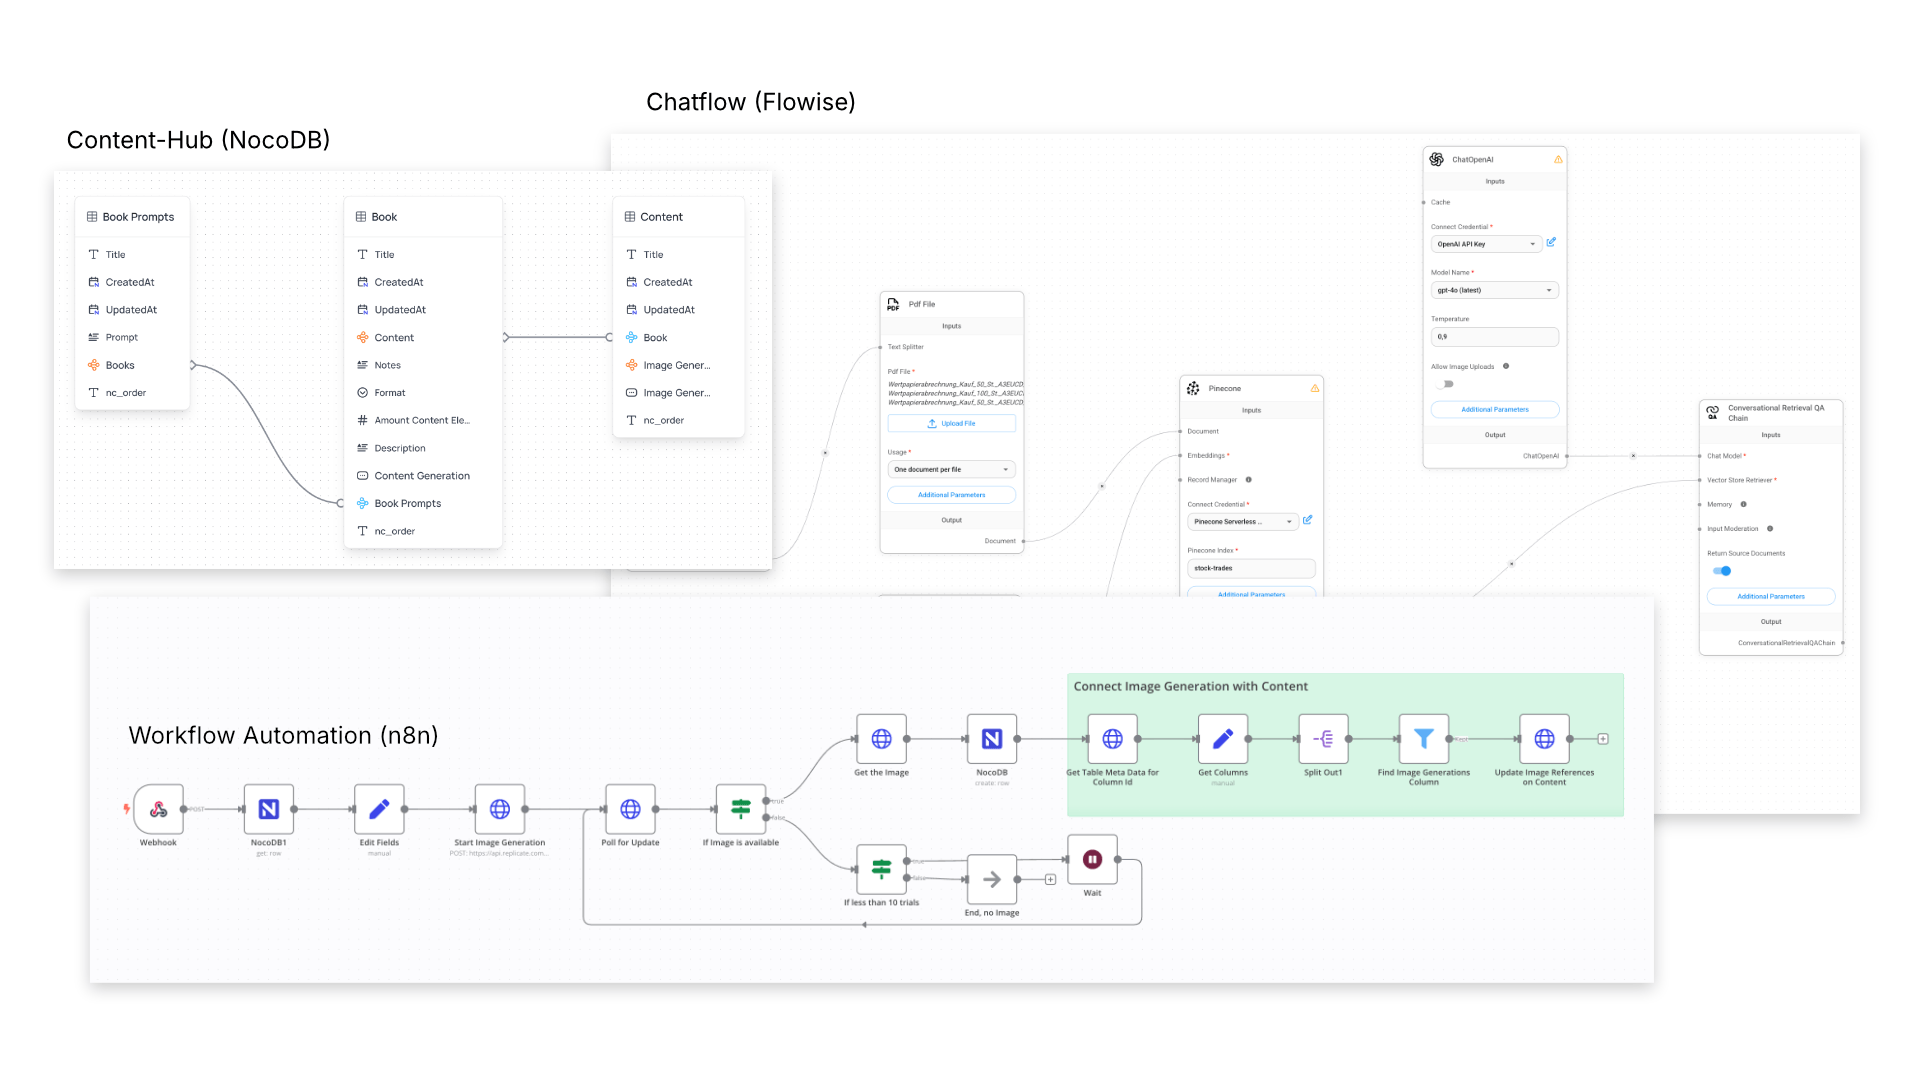Click the Output section header on ChatOpenAI
The image size is (1920, 1080).
(1494, 435)
